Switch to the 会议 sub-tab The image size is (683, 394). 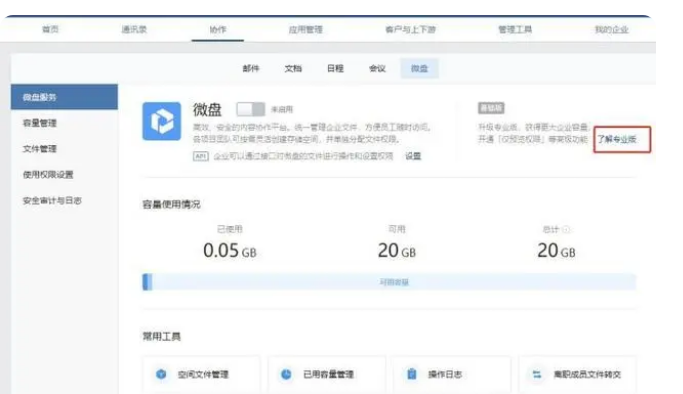pyautogui.click(x=377, y=68)
